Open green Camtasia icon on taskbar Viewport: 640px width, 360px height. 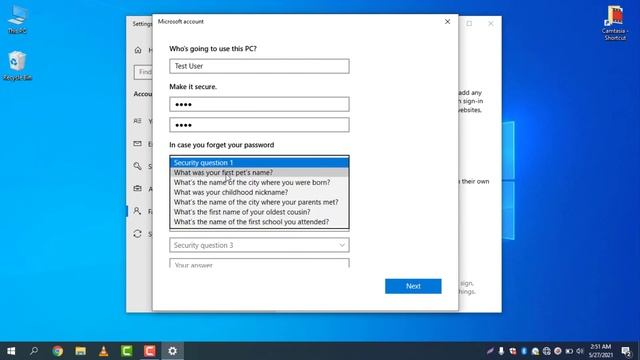(127, 351)
